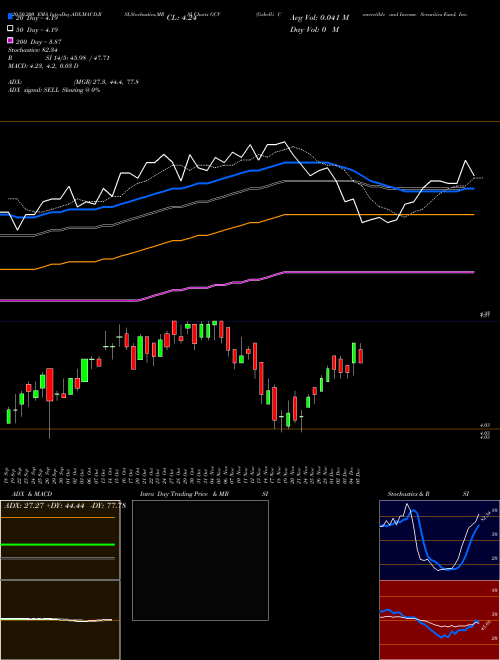Open the MACD lower-left indicator panel
500x660 pixels.
60,620
